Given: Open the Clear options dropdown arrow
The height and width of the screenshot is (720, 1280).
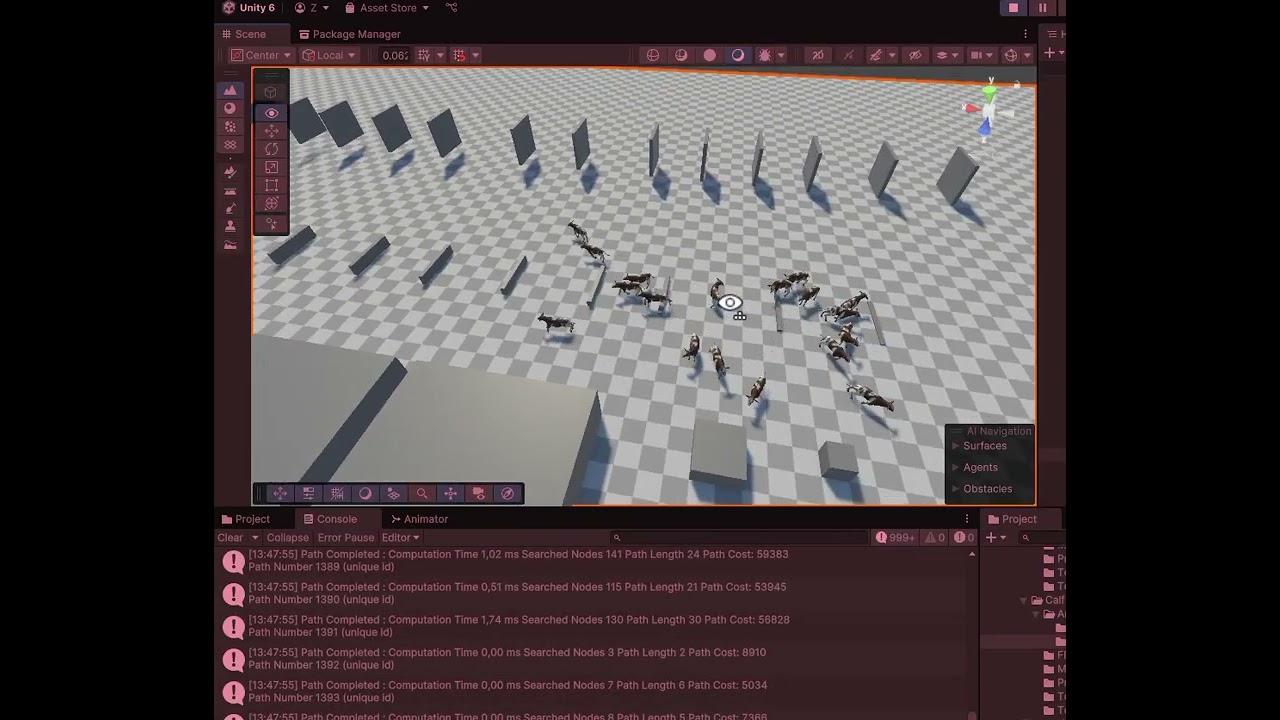Looking at the screenshot, I should [x=254, y=537].
